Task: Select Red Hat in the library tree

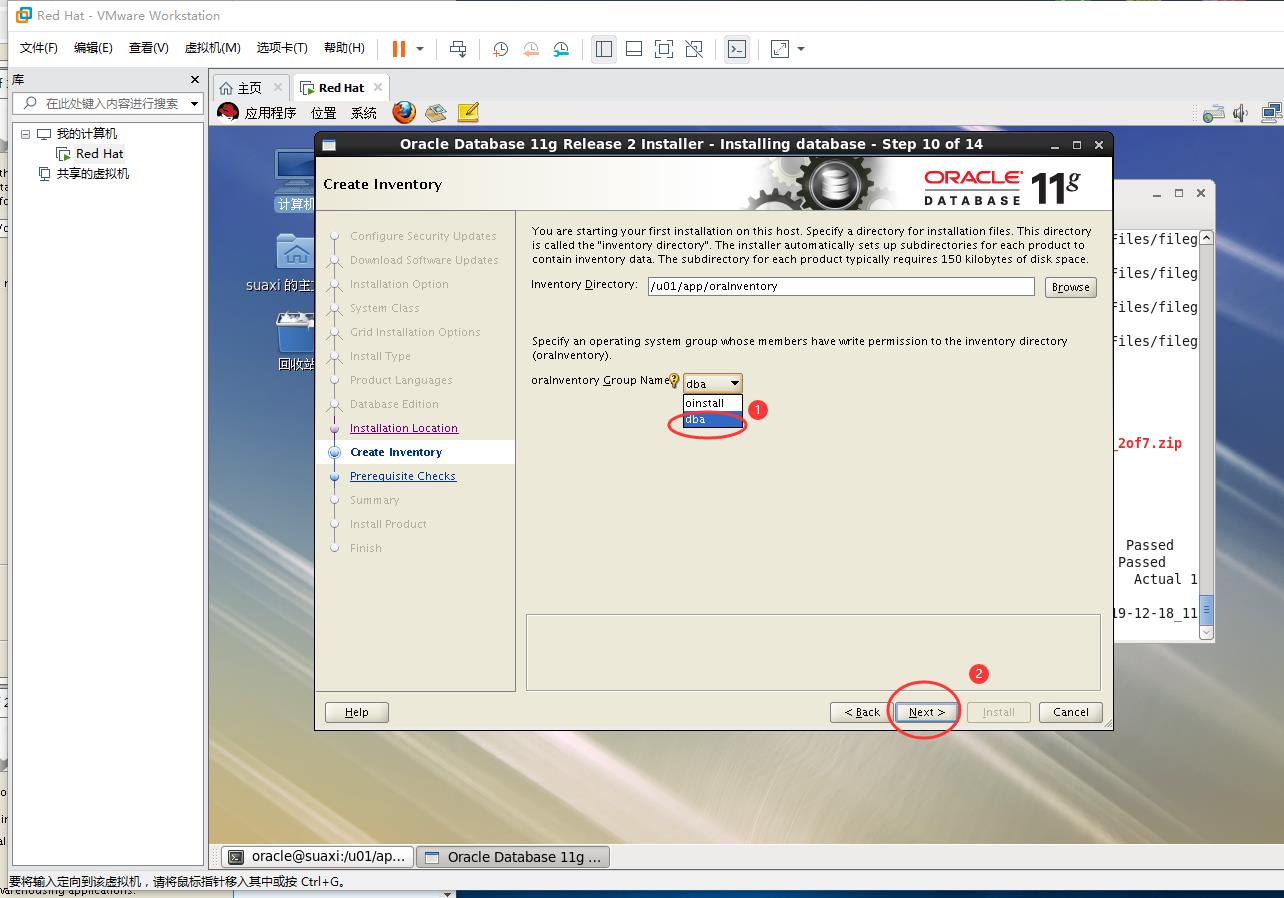Action: point(99,154)
